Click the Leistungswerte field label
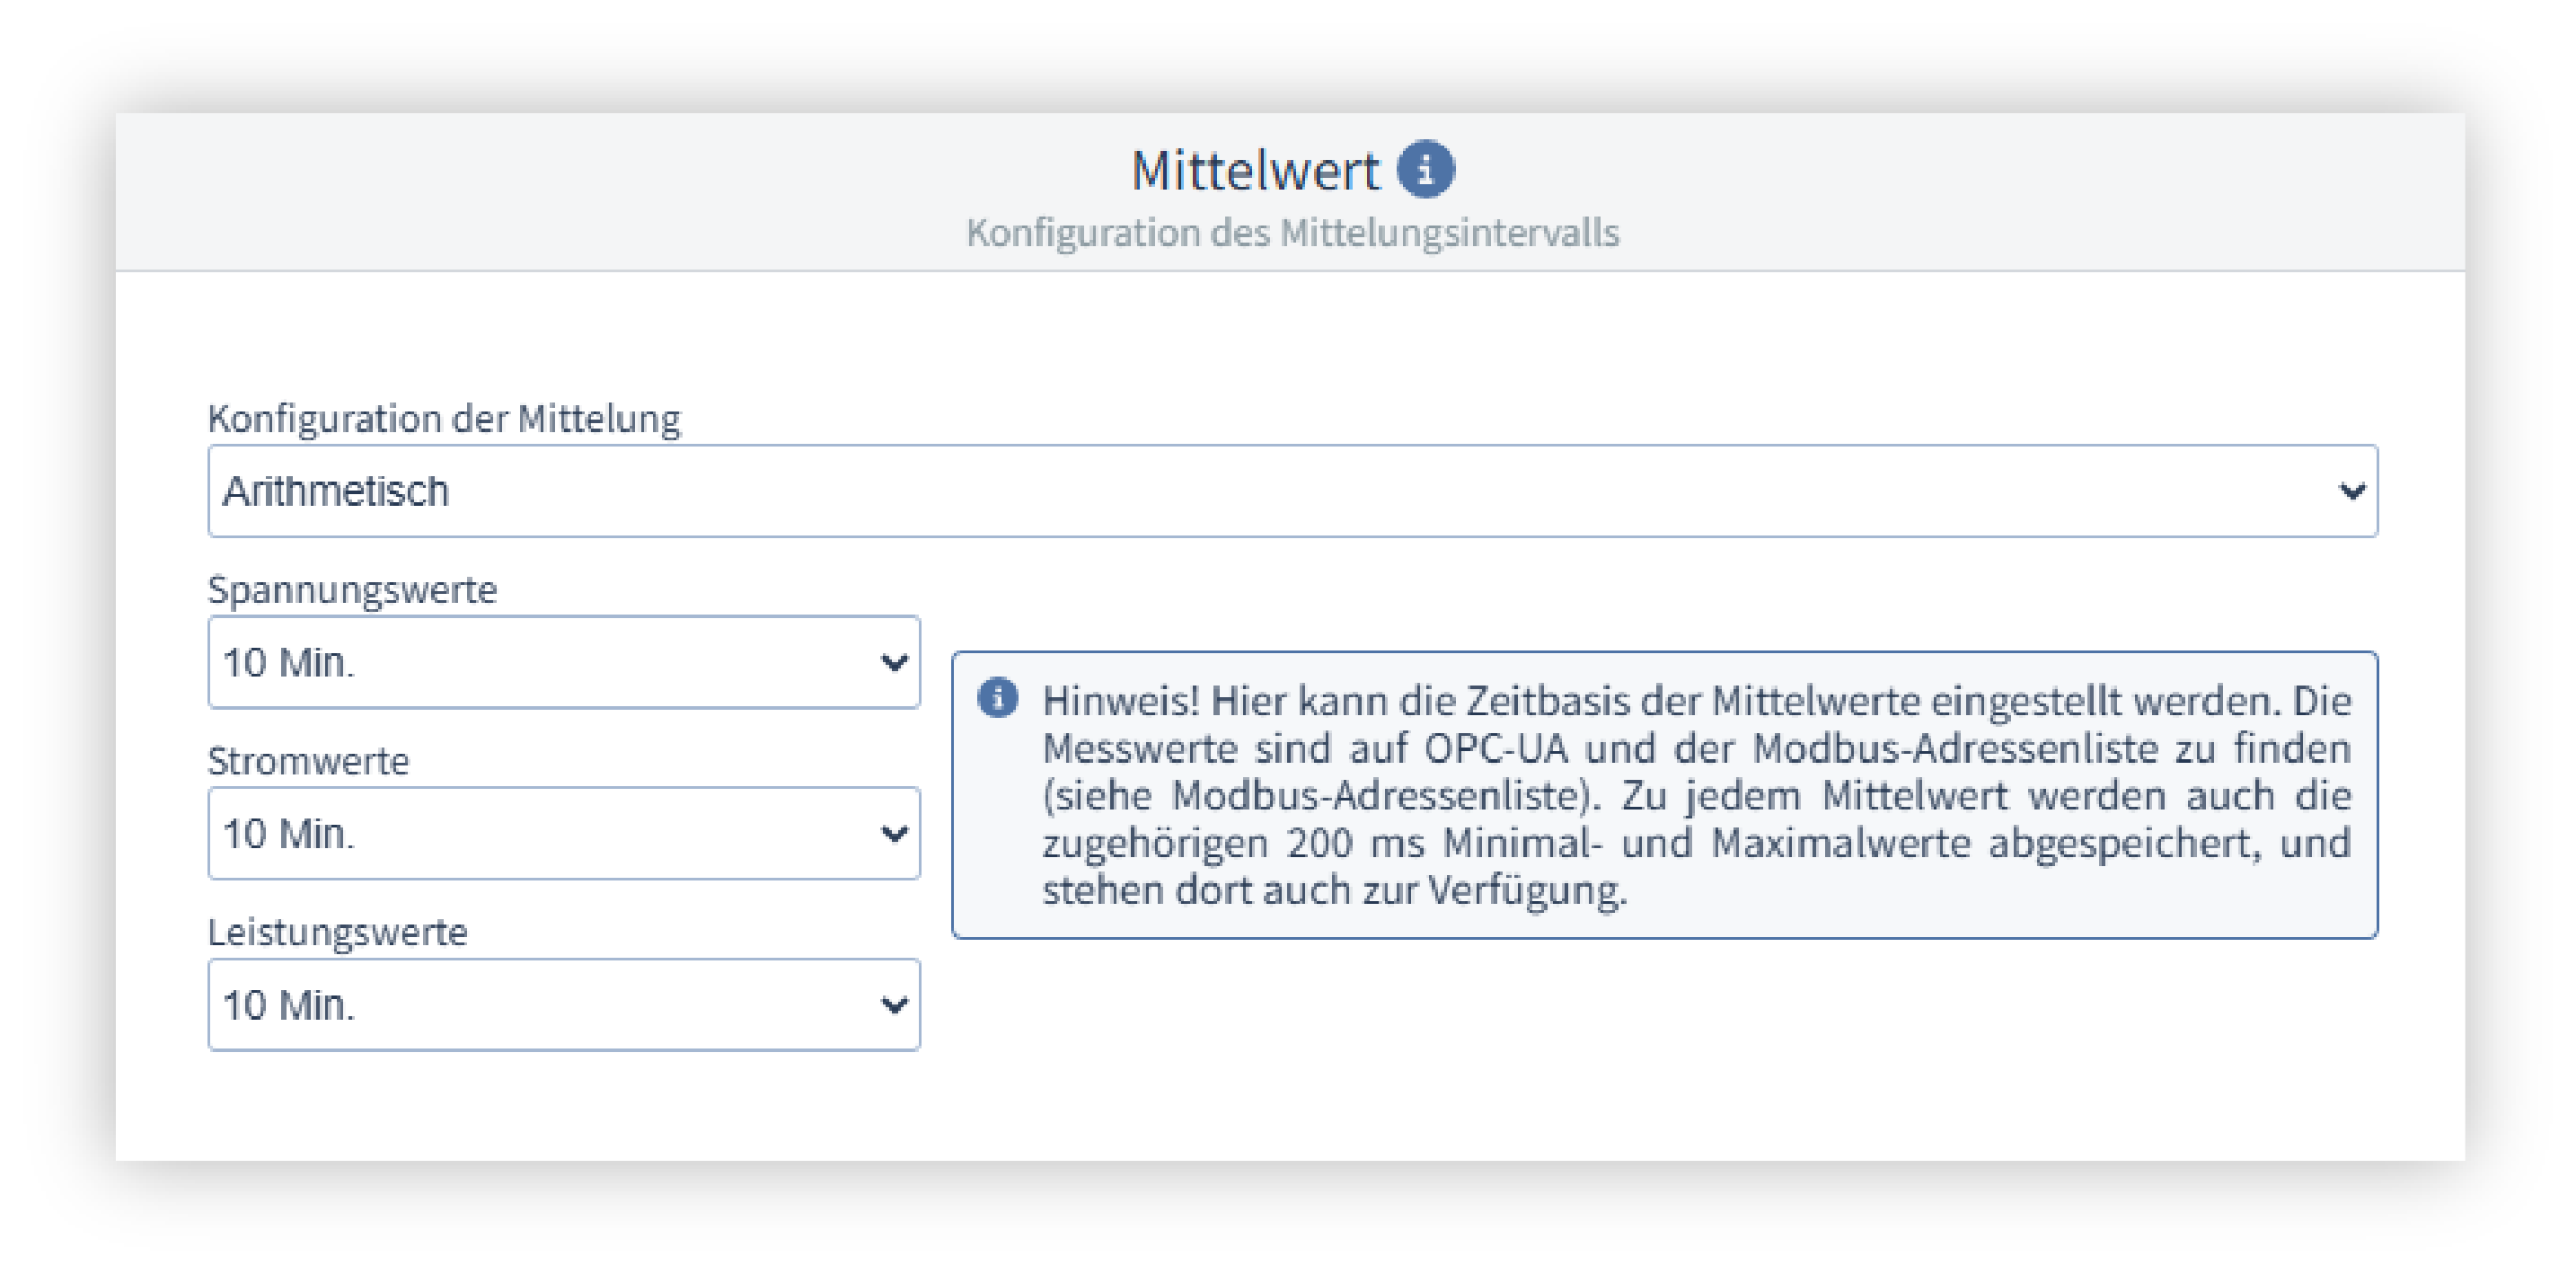The height and width of the screenshot is (1274, 2576). (x=337, y=932)
